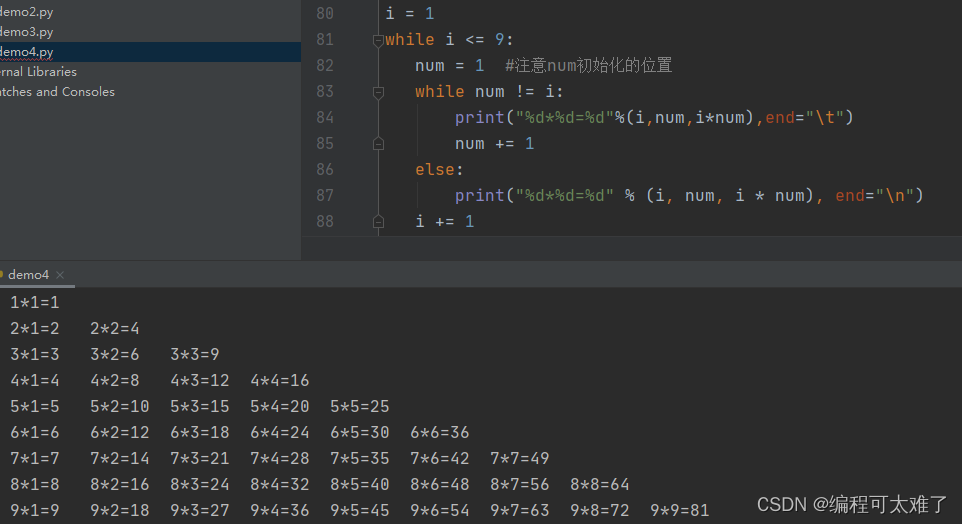Image resolution: width=962 pixels, height=524 pixels.
Task: Switch to the demo4 run tab
Action: 28,275
